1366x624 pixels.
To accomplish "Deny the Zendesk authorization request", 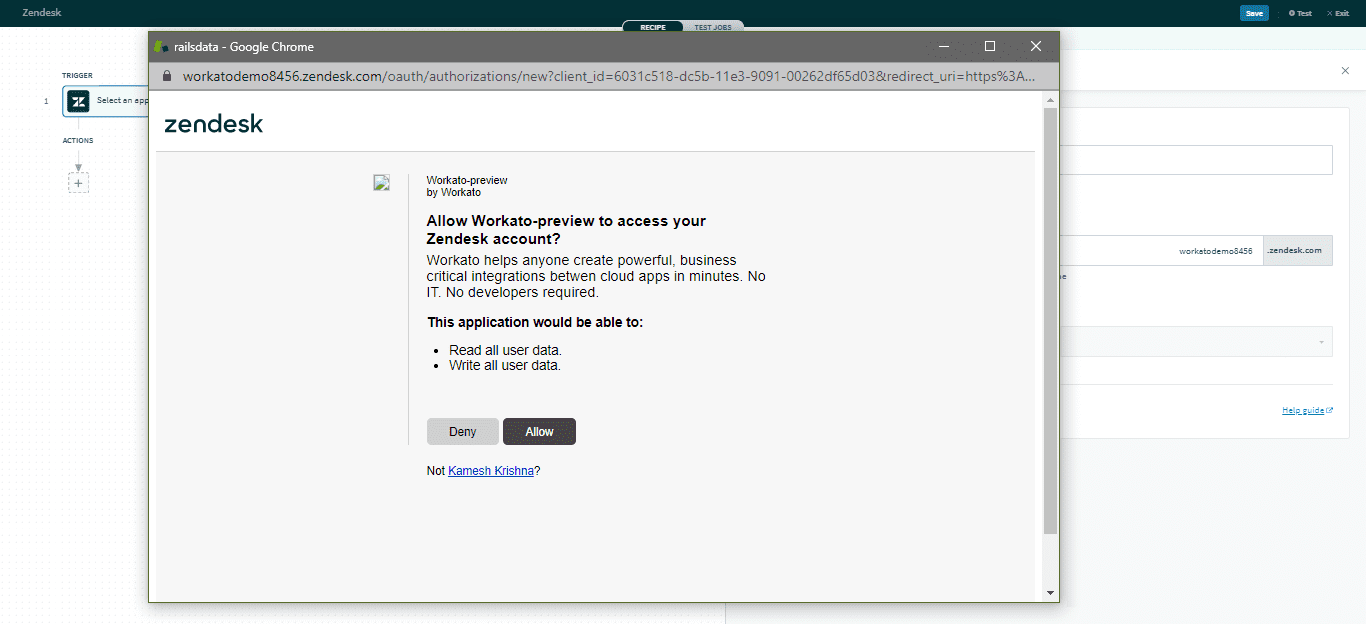I will 462,431.
